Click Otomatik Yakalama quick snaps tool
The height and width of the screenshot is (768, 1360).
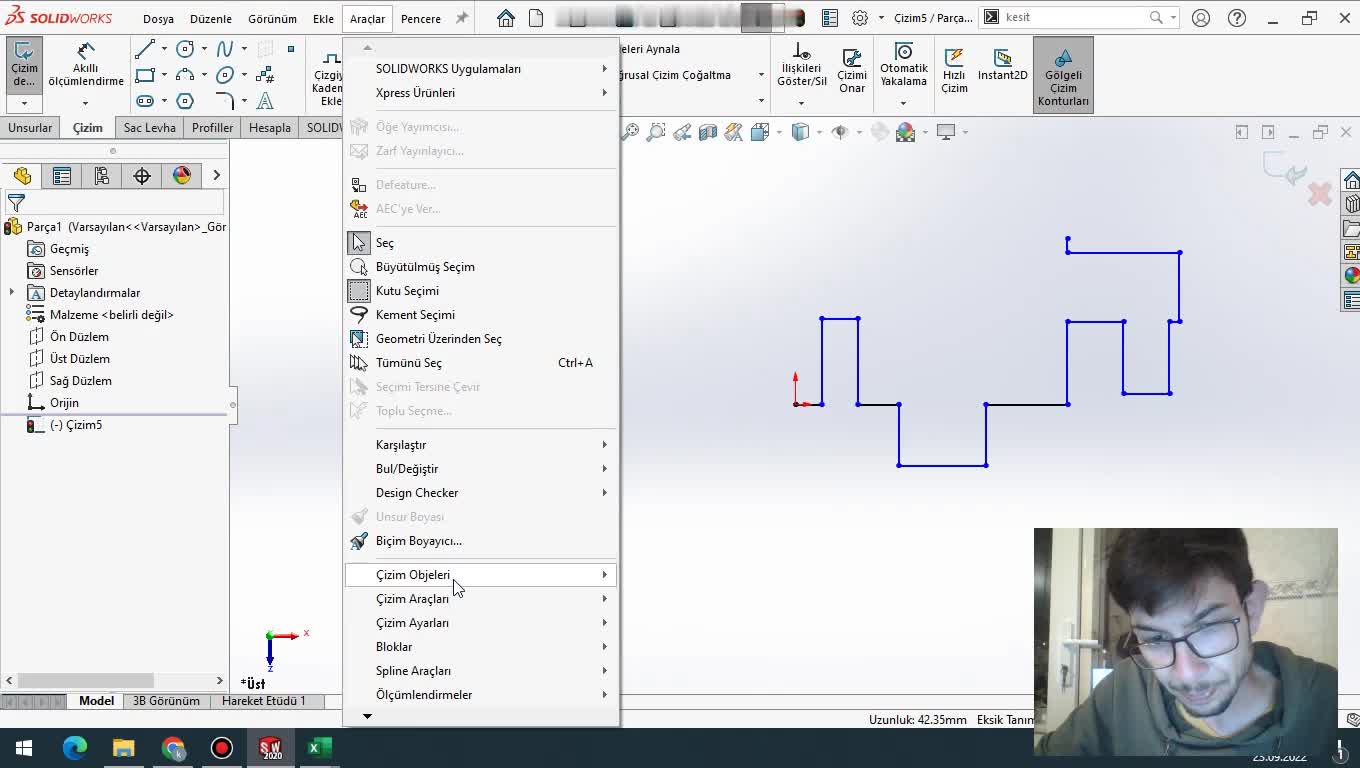[x=904, y=66]
